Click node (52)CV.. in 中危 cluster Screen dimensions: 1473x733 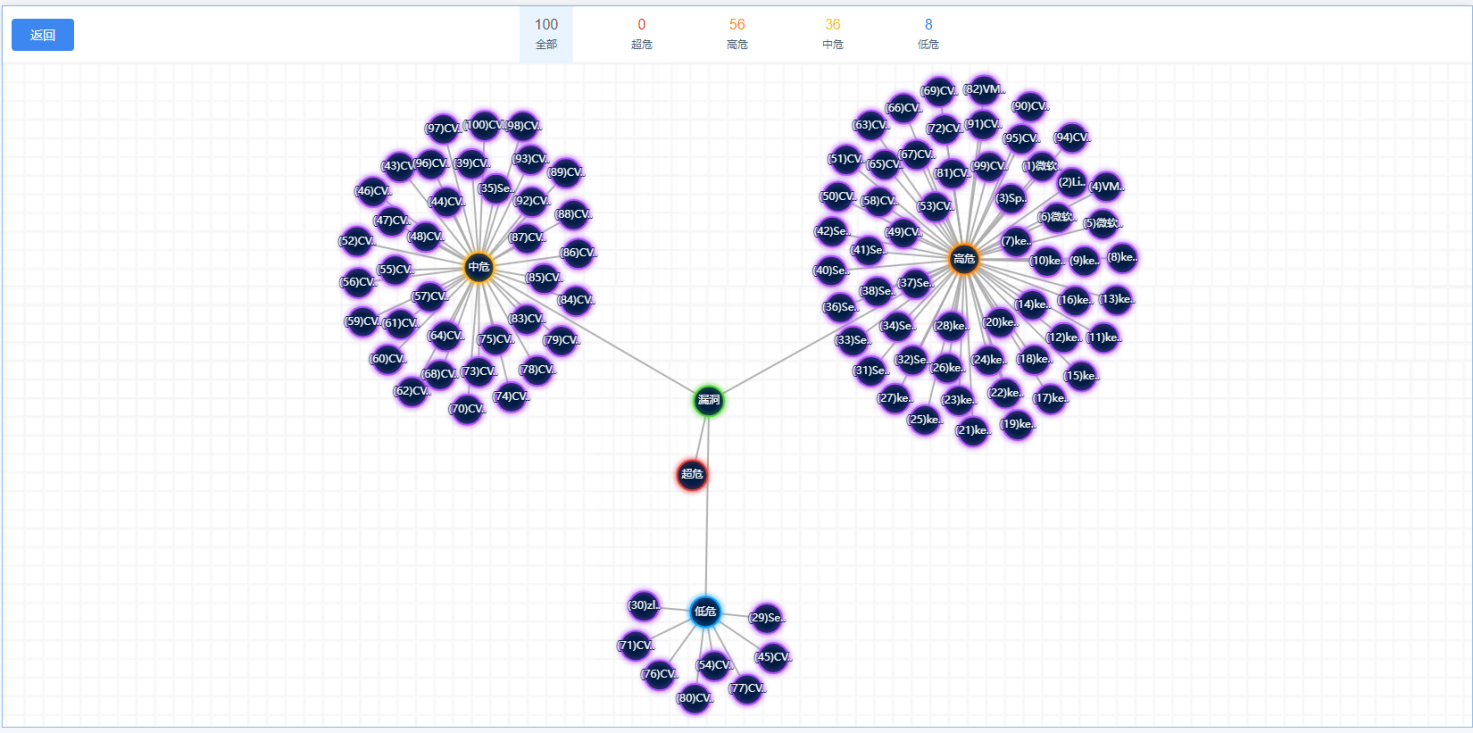(356, 241)
